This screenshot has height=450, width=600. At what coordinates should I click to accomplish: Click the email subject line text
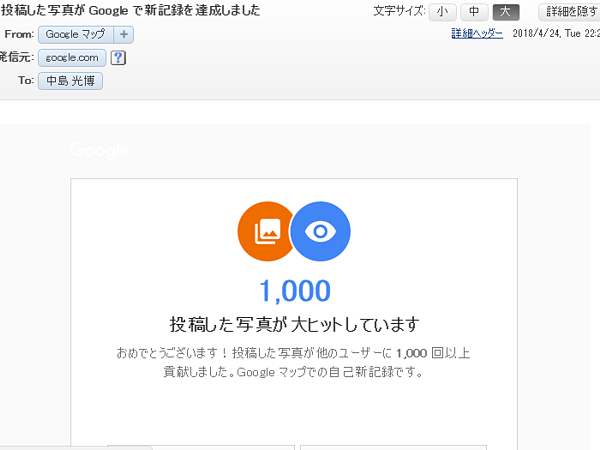tap(130, 10)
